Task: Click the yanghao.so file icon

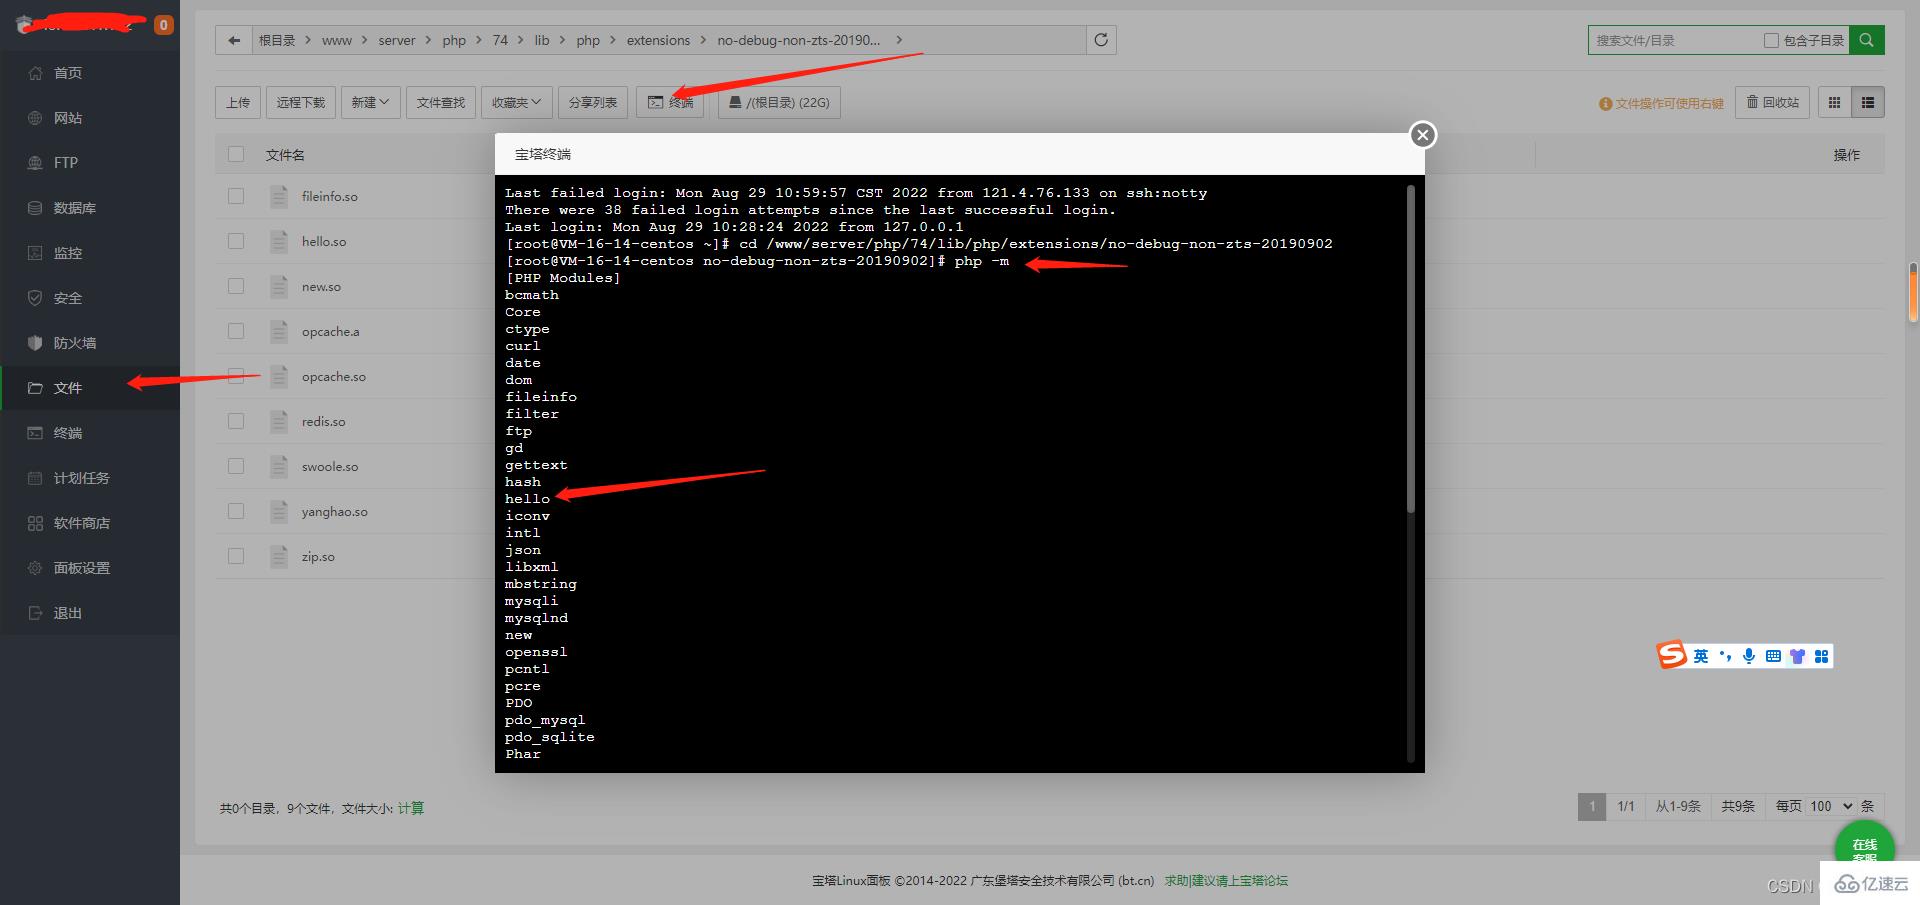Action: [279, 511]
